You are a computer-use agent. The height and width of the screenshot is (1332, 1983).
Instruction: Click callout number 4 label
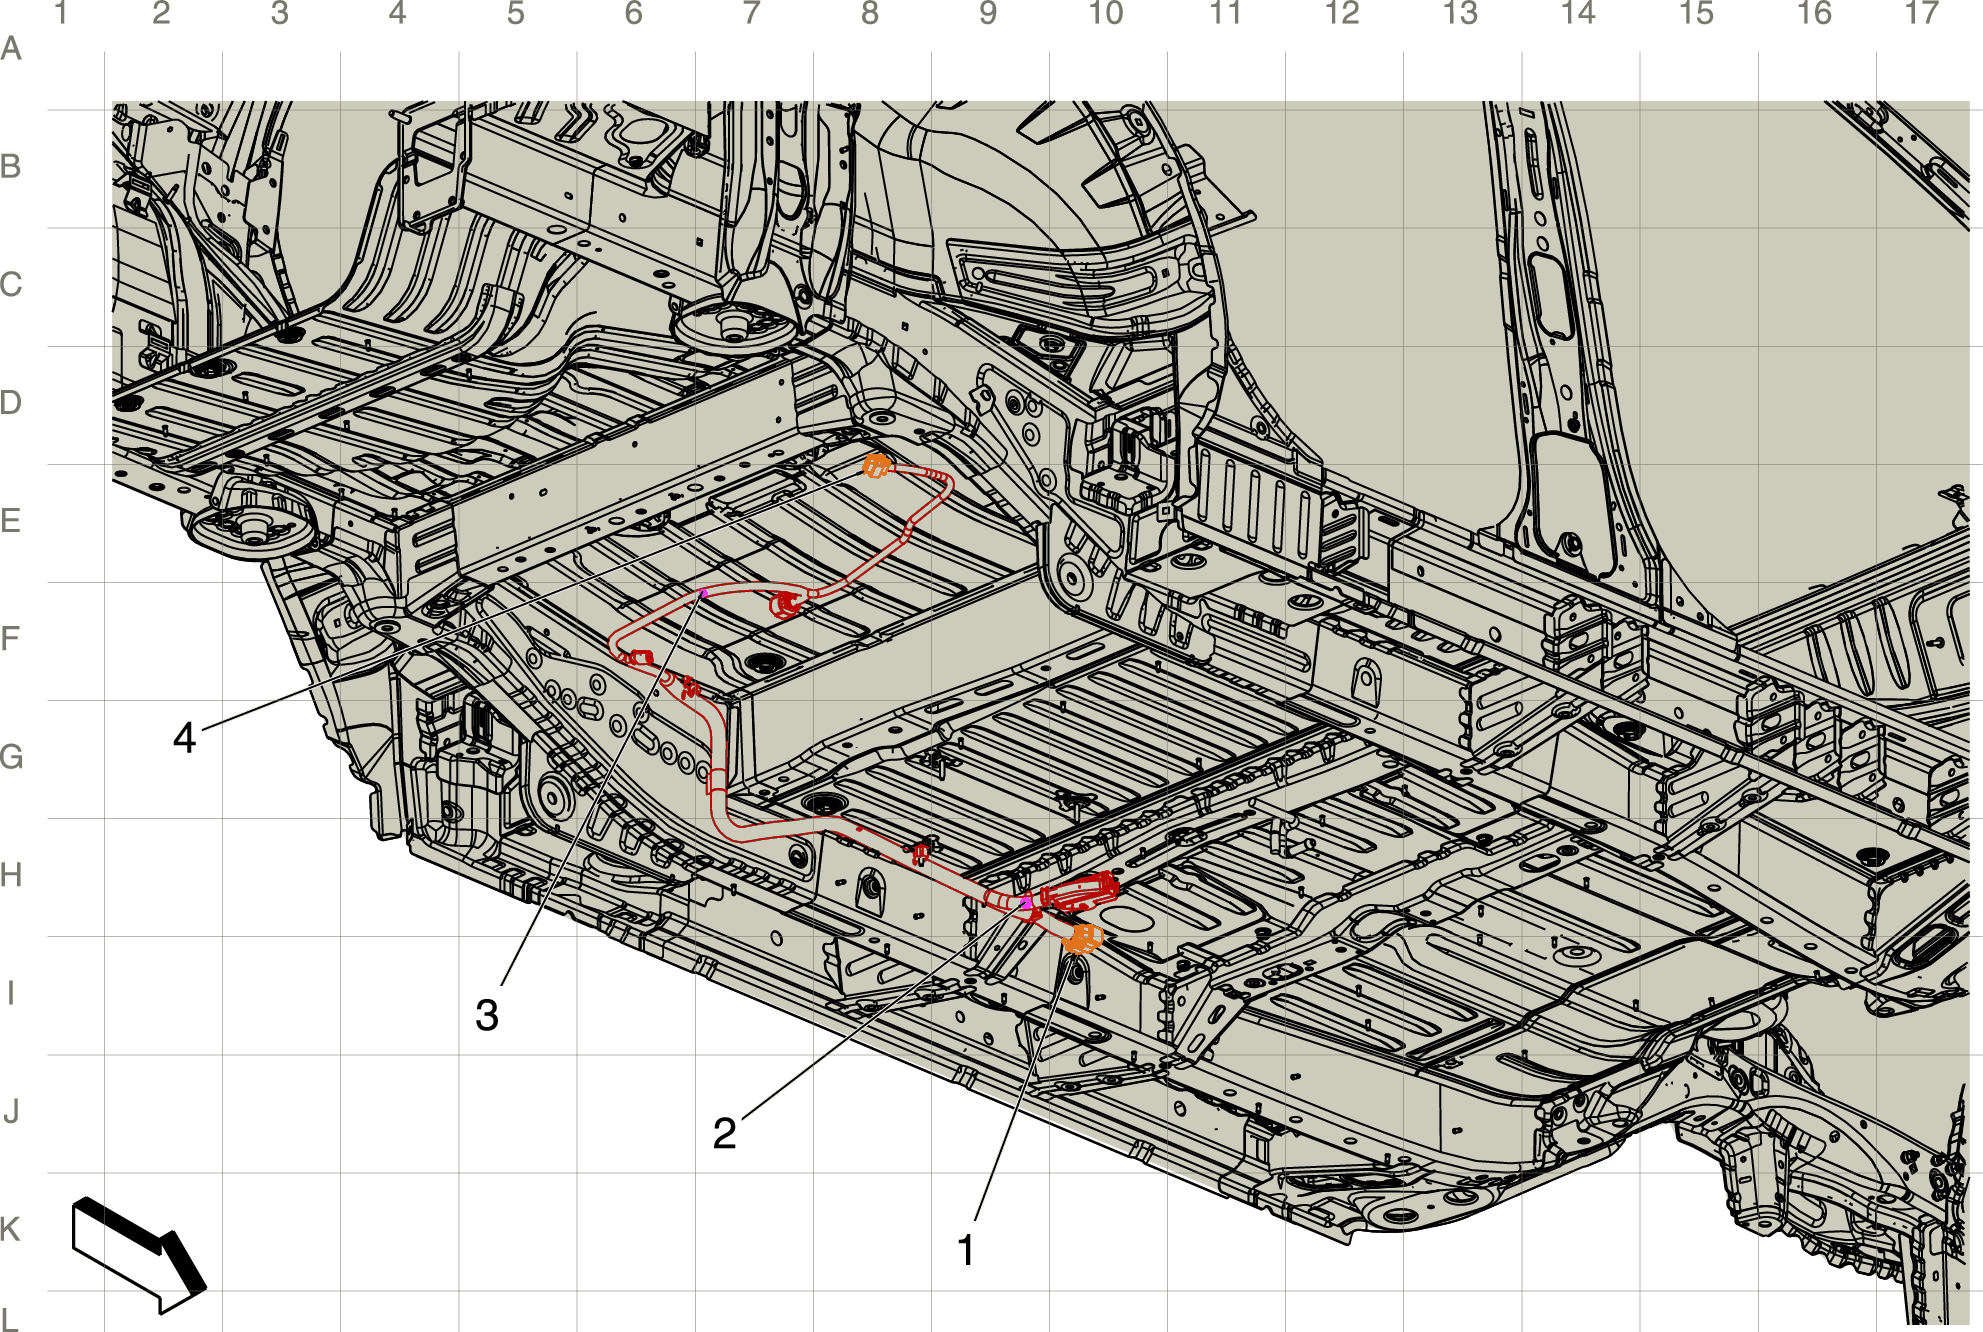(184, 738)
